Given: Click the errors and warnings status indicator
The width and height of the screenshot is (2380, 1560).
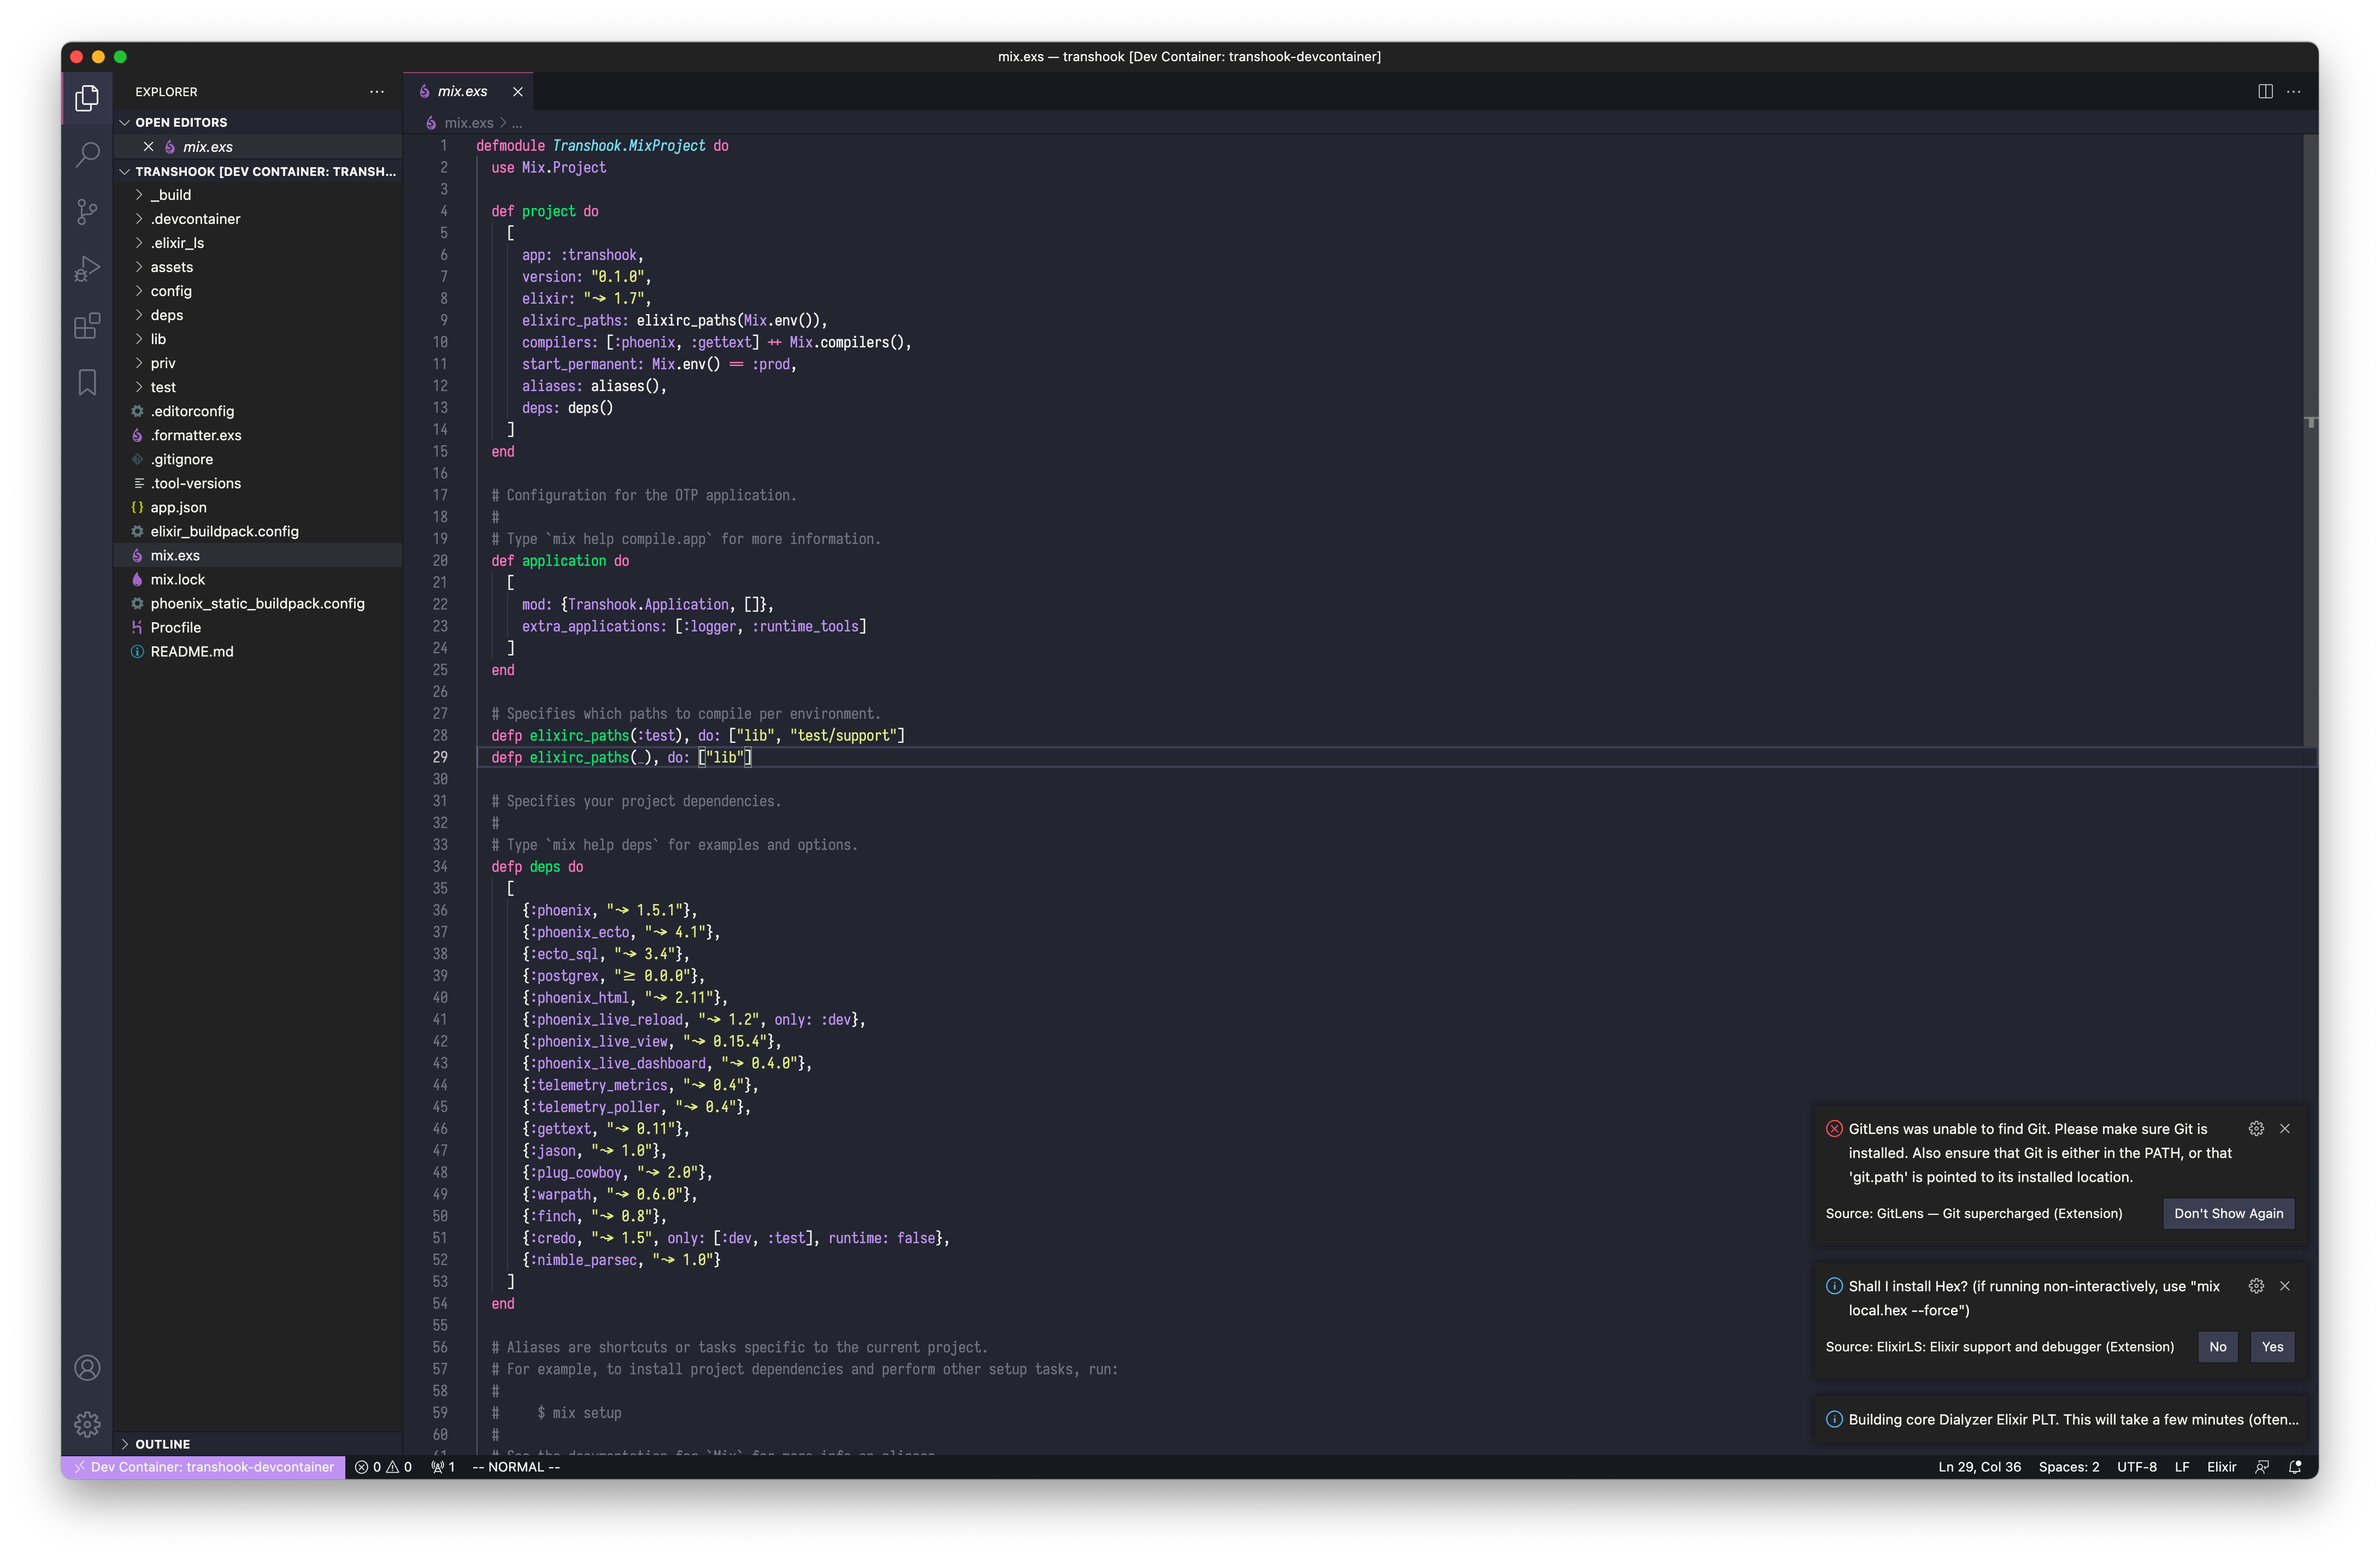Looking at the screenshot, I should click(x=383, y=1467).
